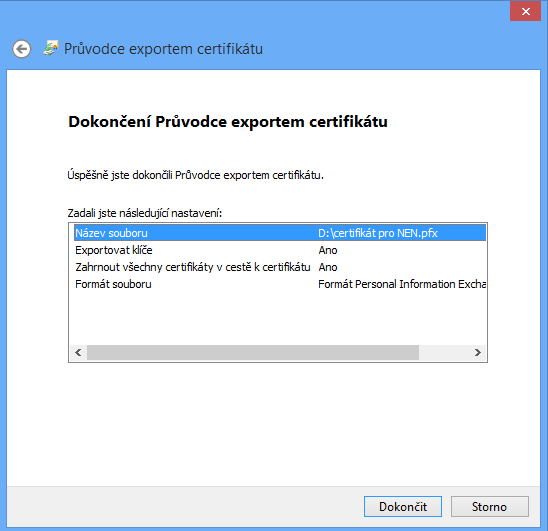Click the Dokončit button
Viewport: 548px width, 531px height.
[x=403, y=507]
